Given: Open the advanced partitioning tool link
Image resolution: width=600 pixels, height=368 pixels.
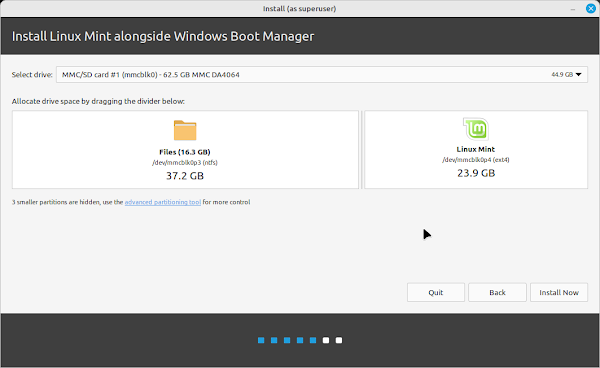Looking at the screenshot, I should coord(163,202).
